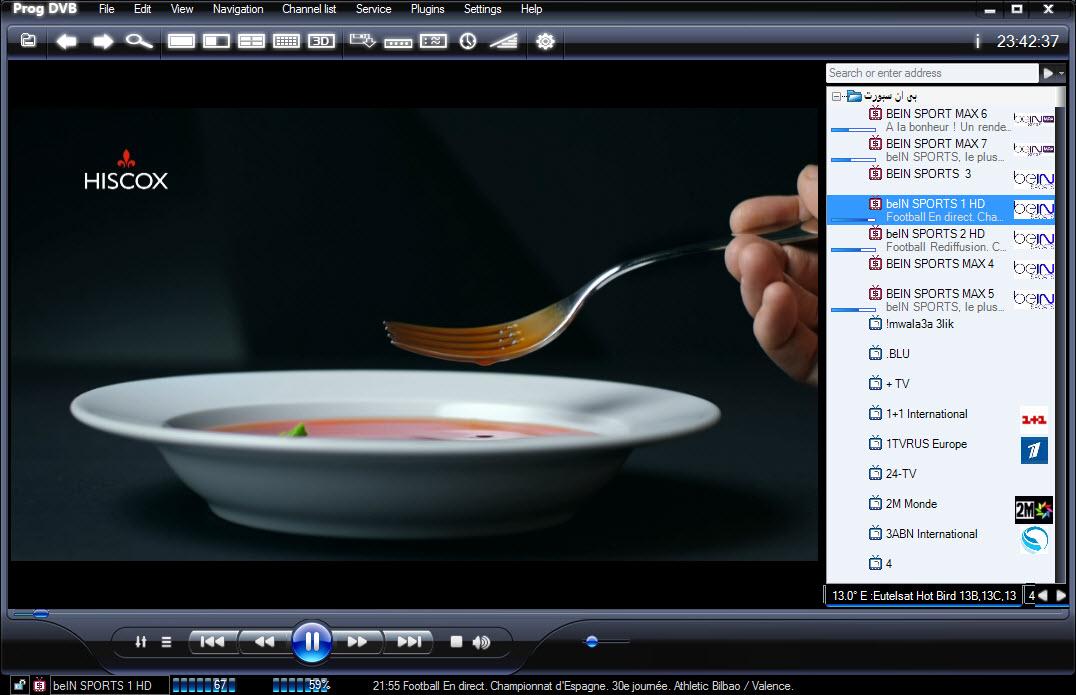Screen dimensions: 1076x695
Task: Jump to next channel button
Action: point(409,641)
